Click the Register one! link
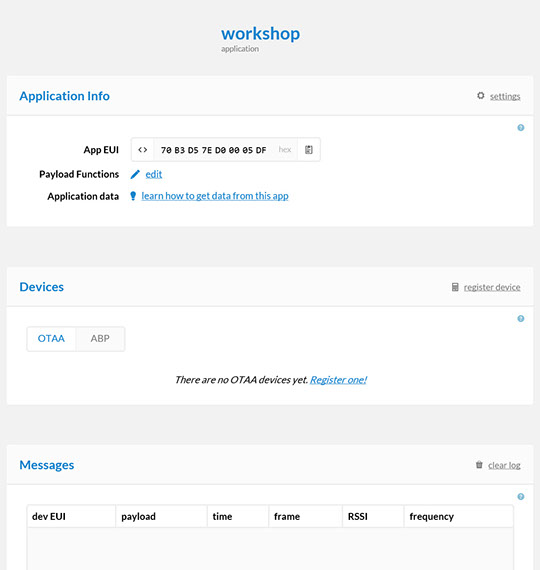This screenshot has width=540, height=570. pos(338,380)
